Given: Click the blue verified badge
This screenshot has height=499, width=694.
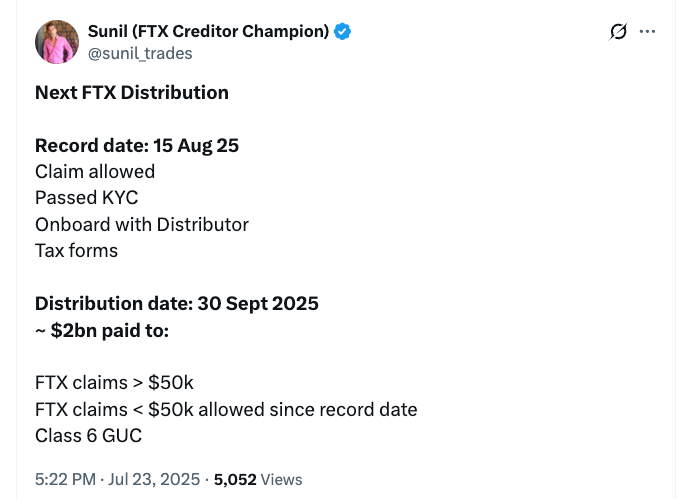Looking at the screenshot, I should coord(342,32).
